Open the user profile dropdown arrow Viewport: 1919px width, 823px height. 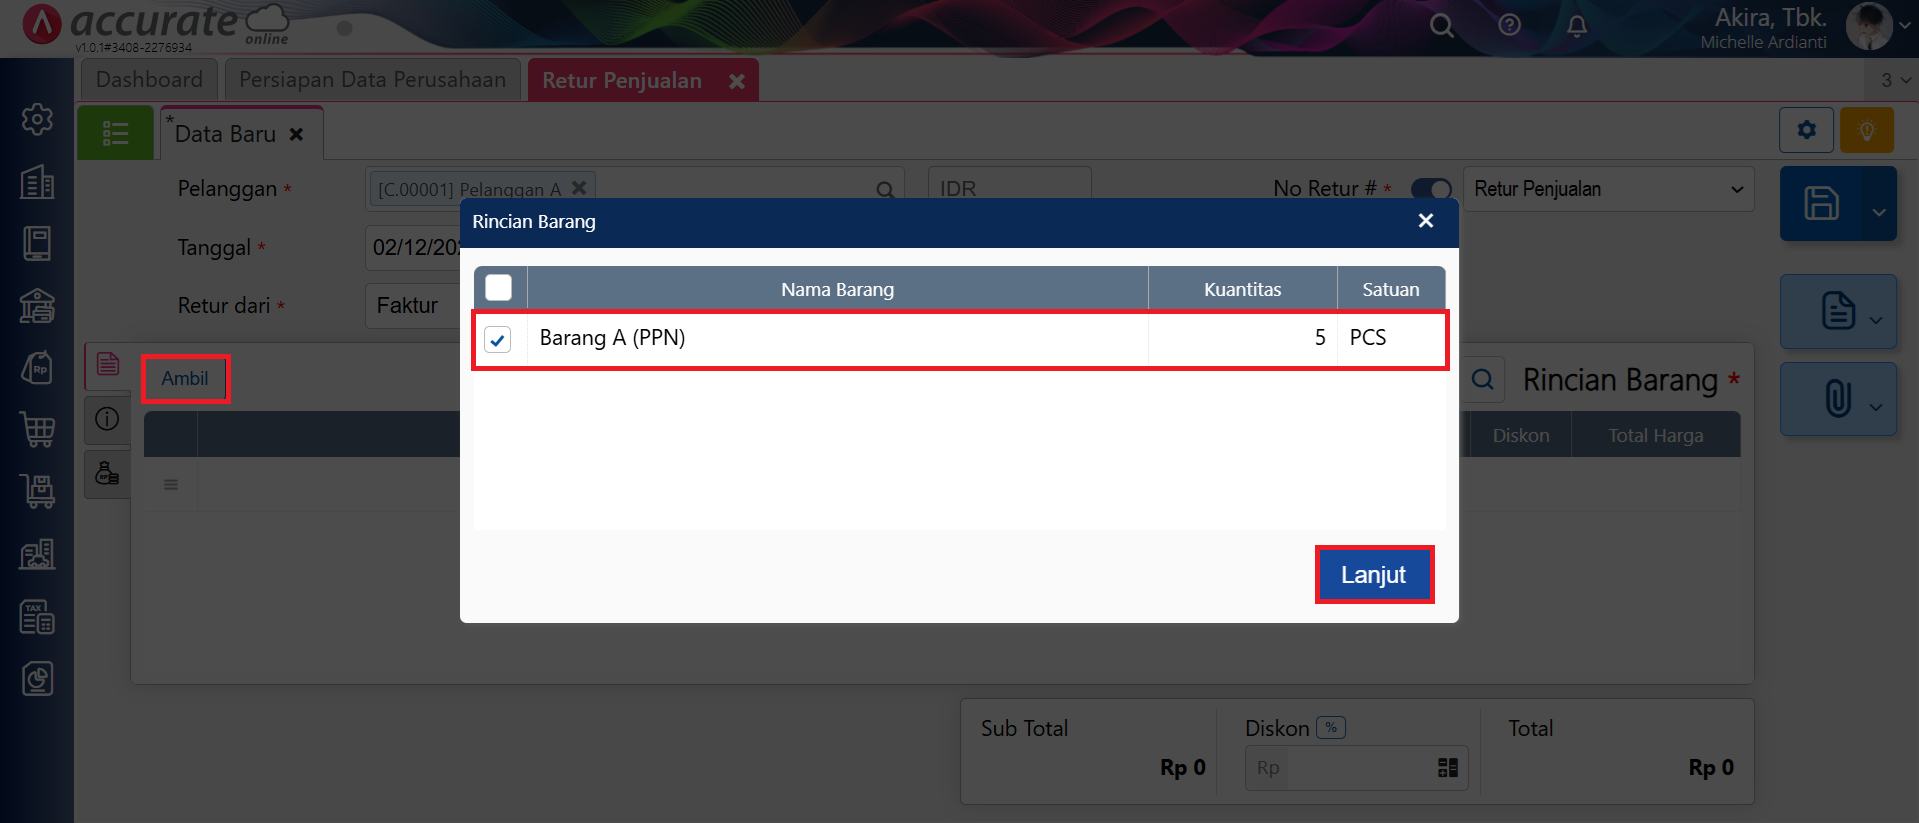(x=1905, y=26)
